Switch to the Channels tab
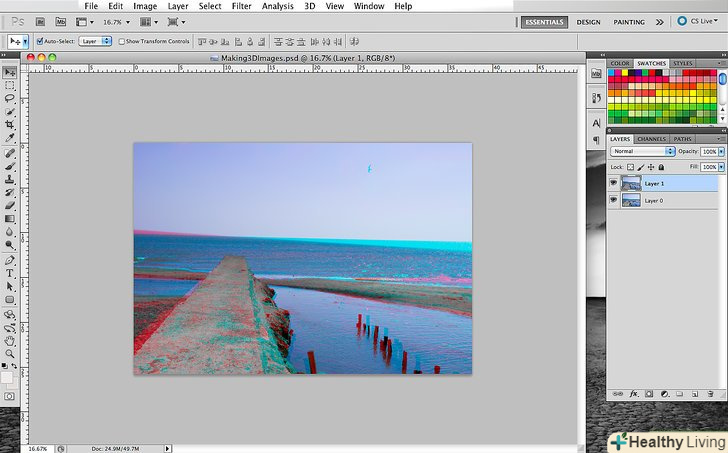Screen dimensions: 728x453 652,139
